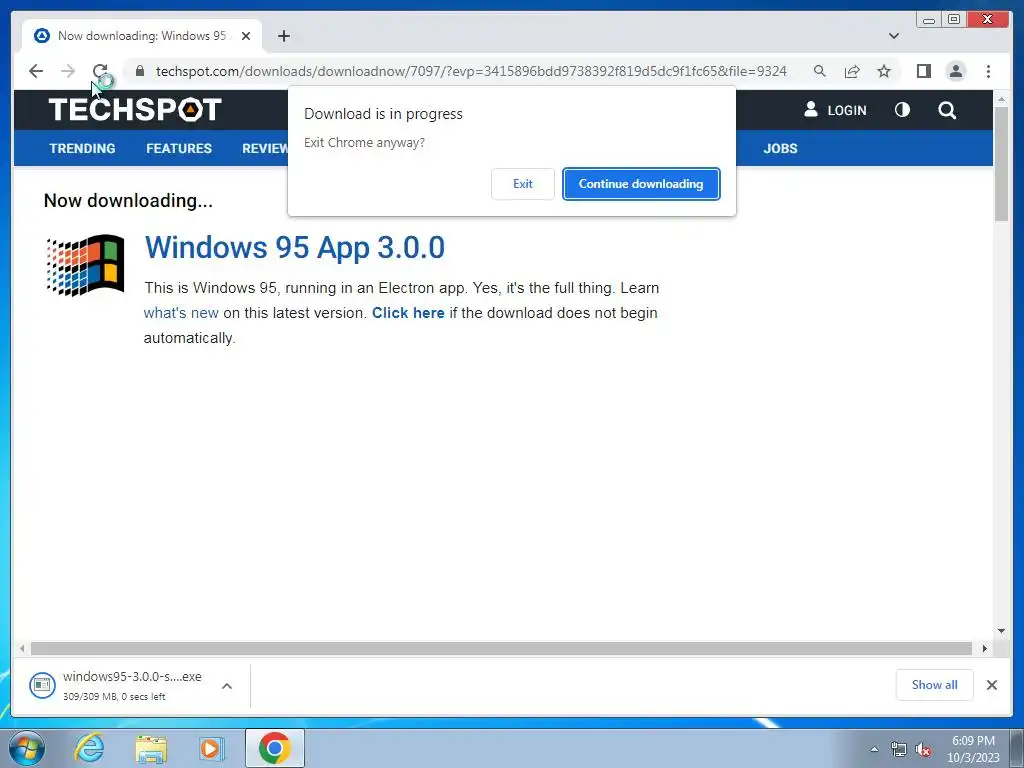This screenshot has height=768, width=1024.
Task: Open the Chrome three-dot menu
Action: [988, 71]
